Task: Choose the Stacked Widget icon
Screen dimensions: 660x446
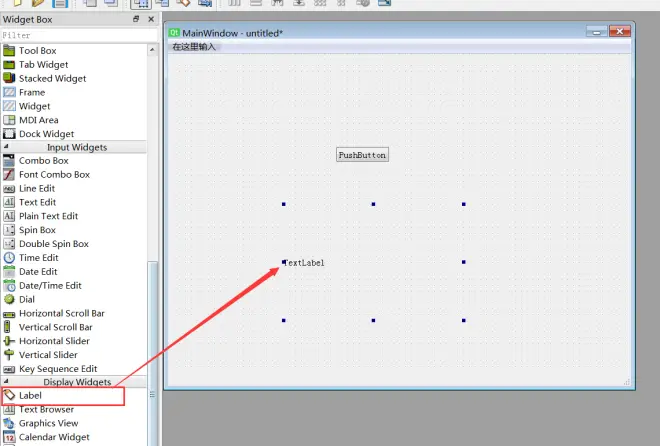Action: 9,78
